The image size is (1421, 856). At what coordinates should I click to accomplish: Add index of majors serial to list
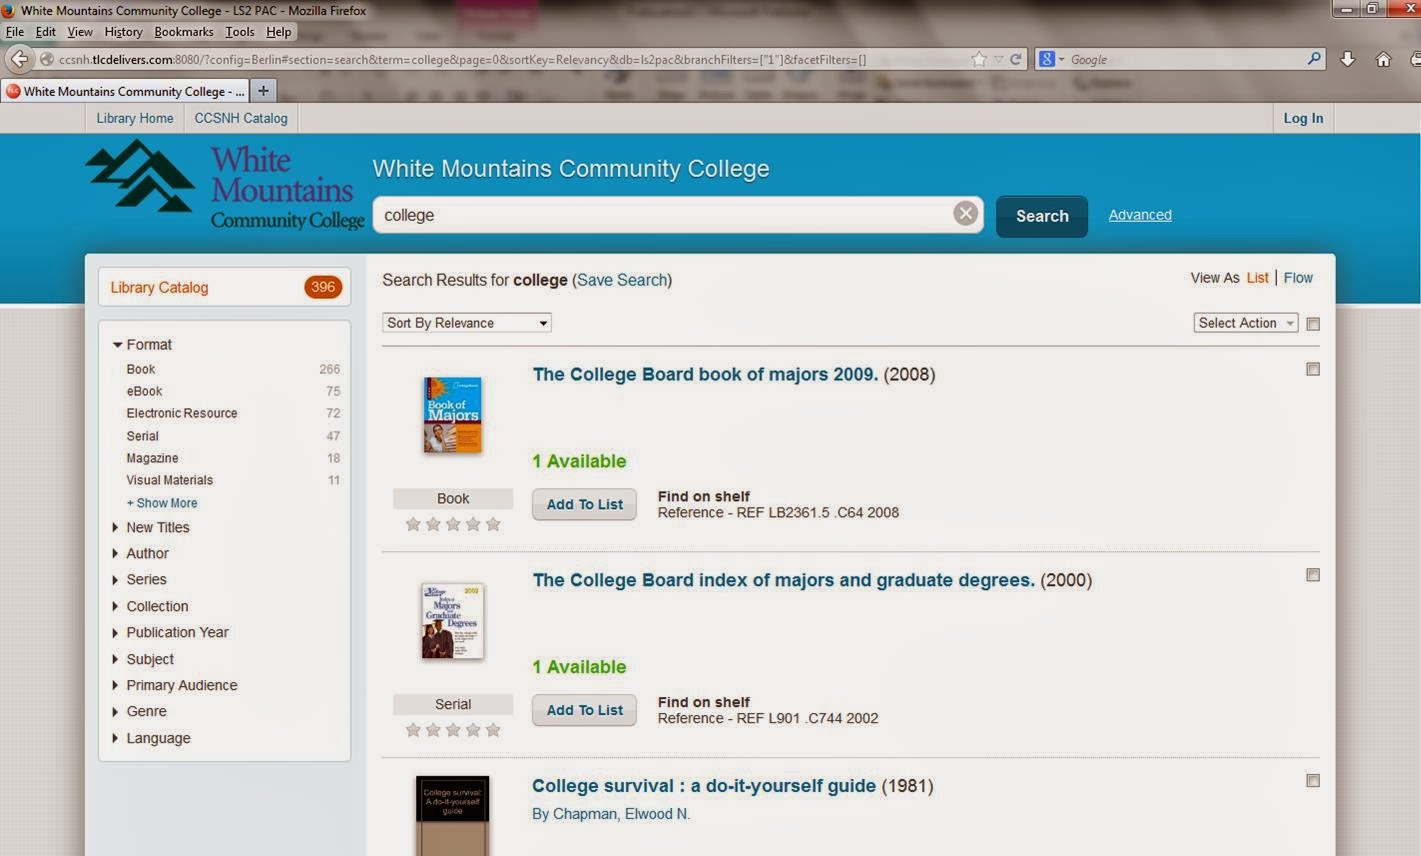tap(584, 710)
